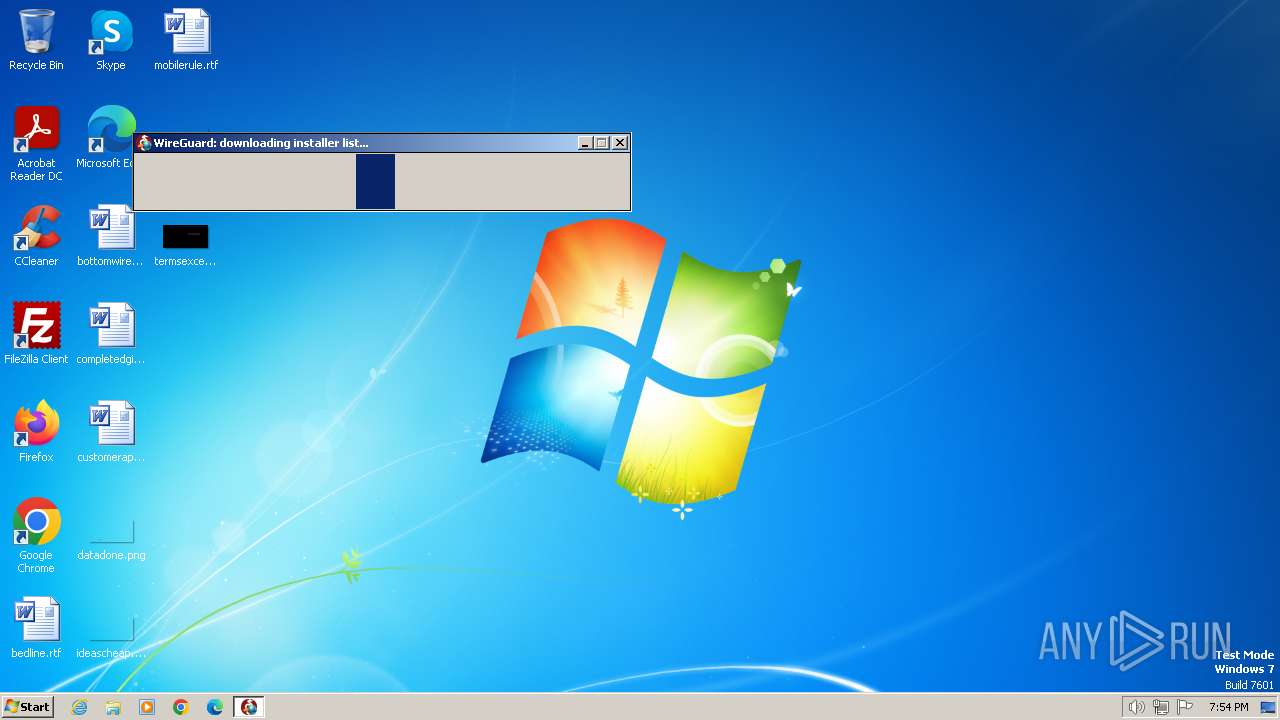Click the WireGuard downloading installer list title
Image resolution: width=1280 pixels, height=720 pixels.
[261, 143]
